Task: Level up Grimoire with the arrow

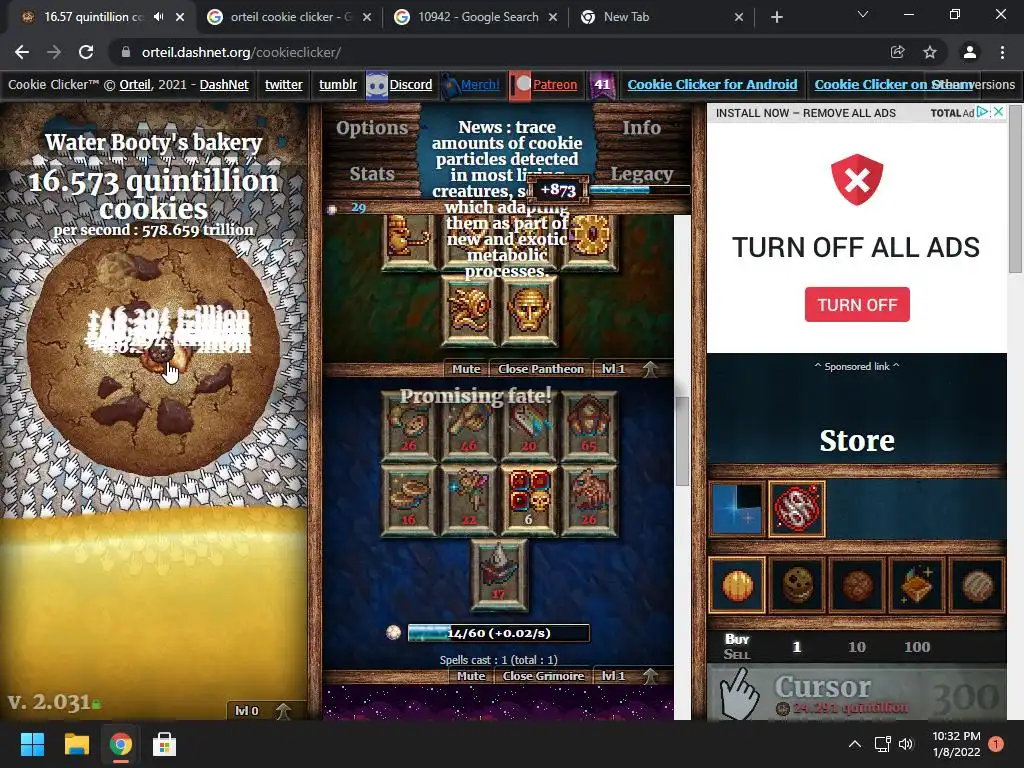Action: (x=649, y=676)
